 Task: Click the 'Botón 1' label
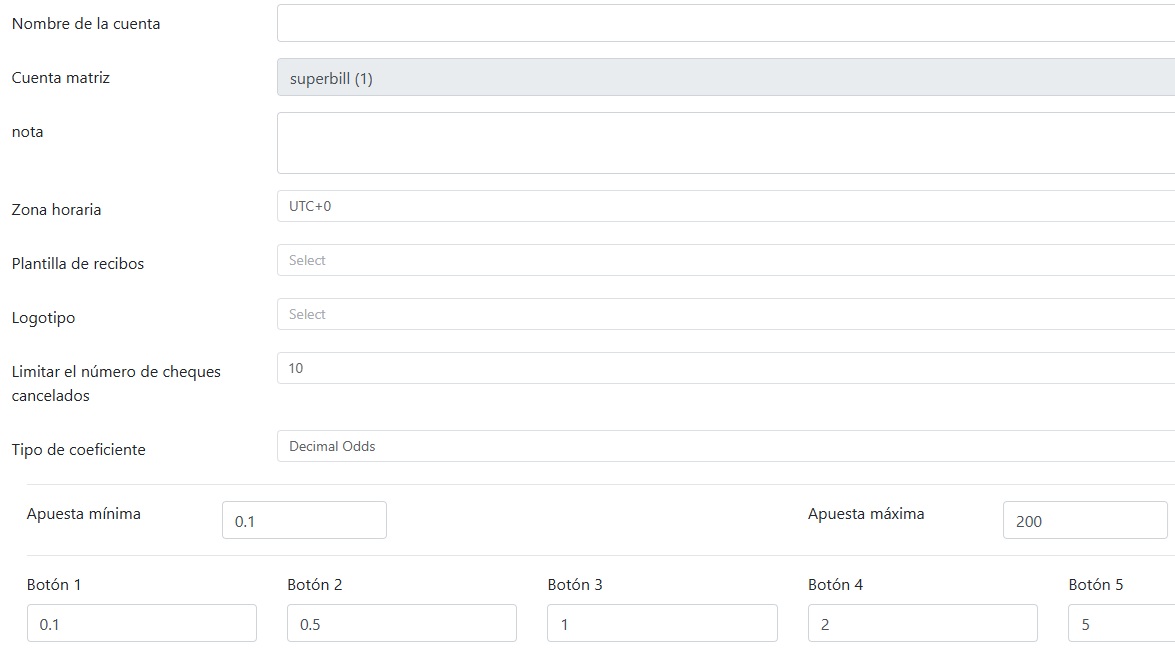54,584
